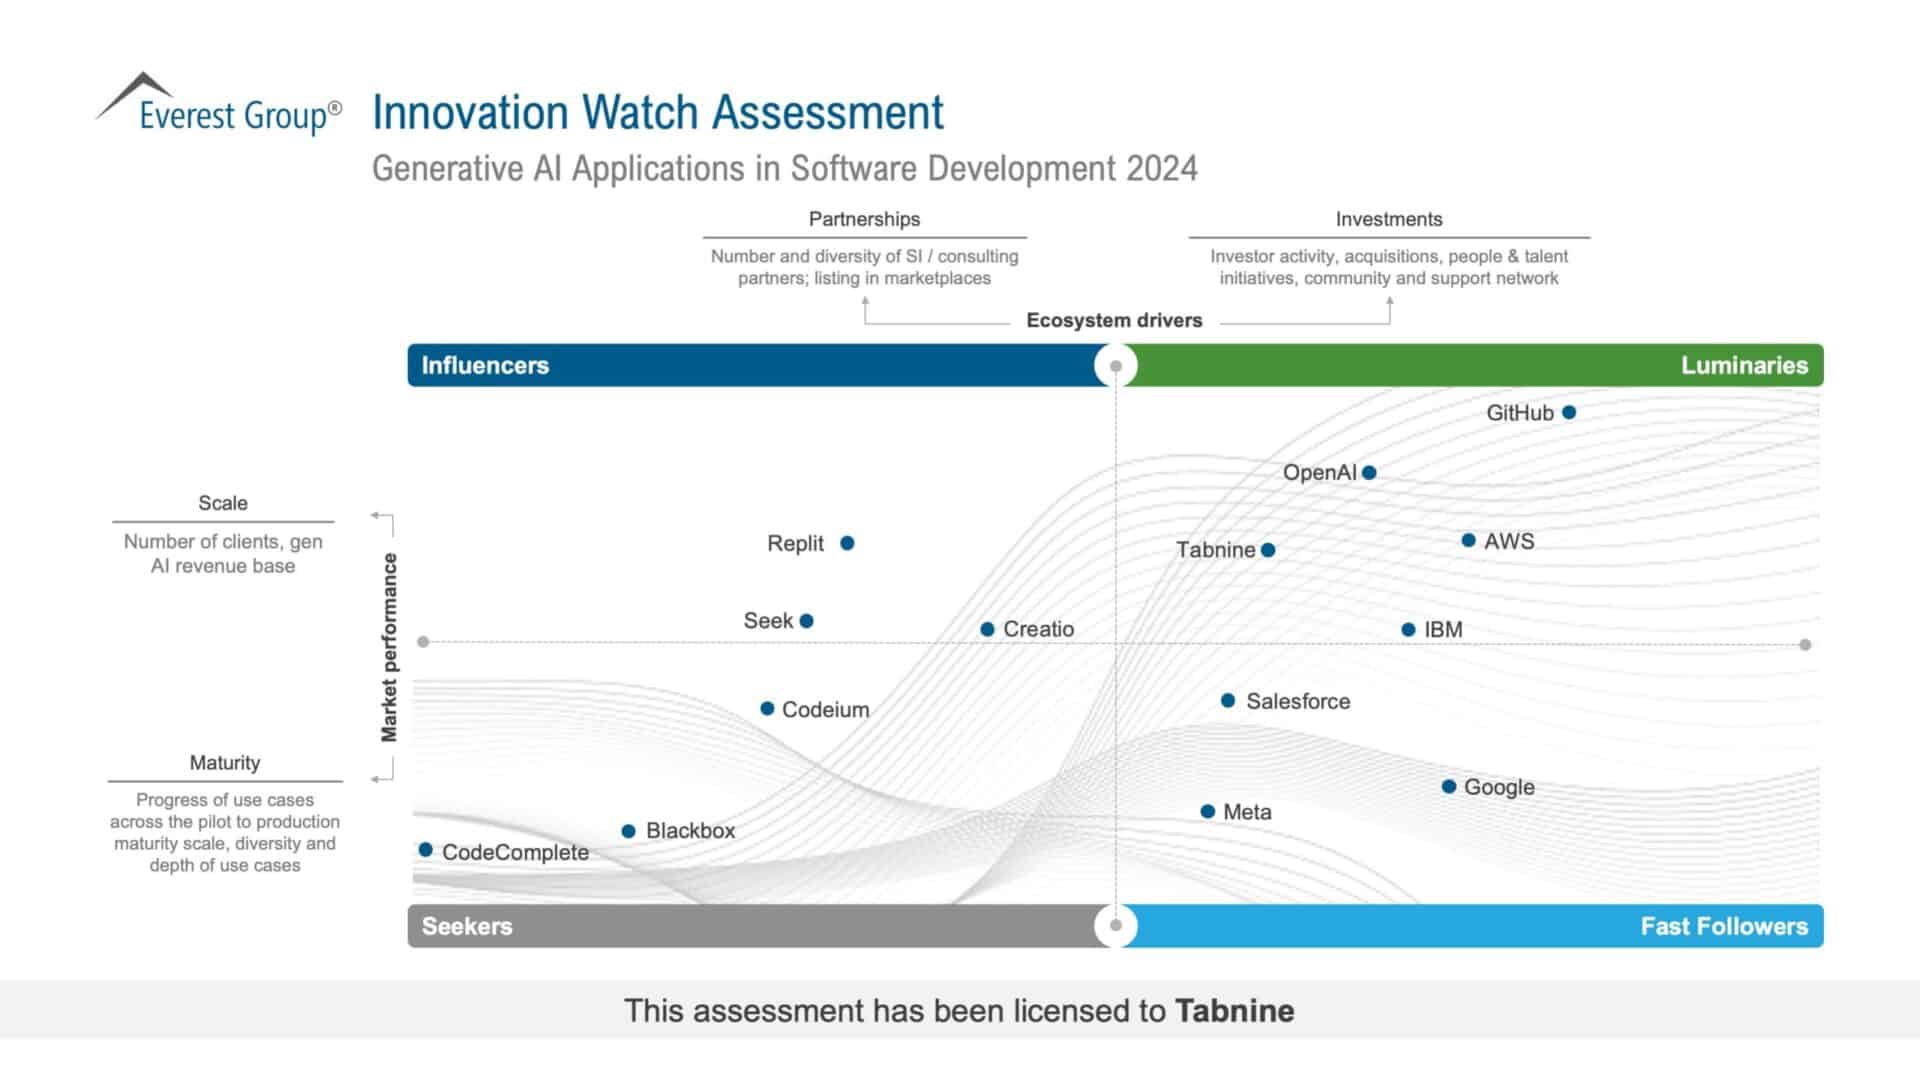
Task: Click the Codeium data point dot
Action: click(x=767, y=709)
